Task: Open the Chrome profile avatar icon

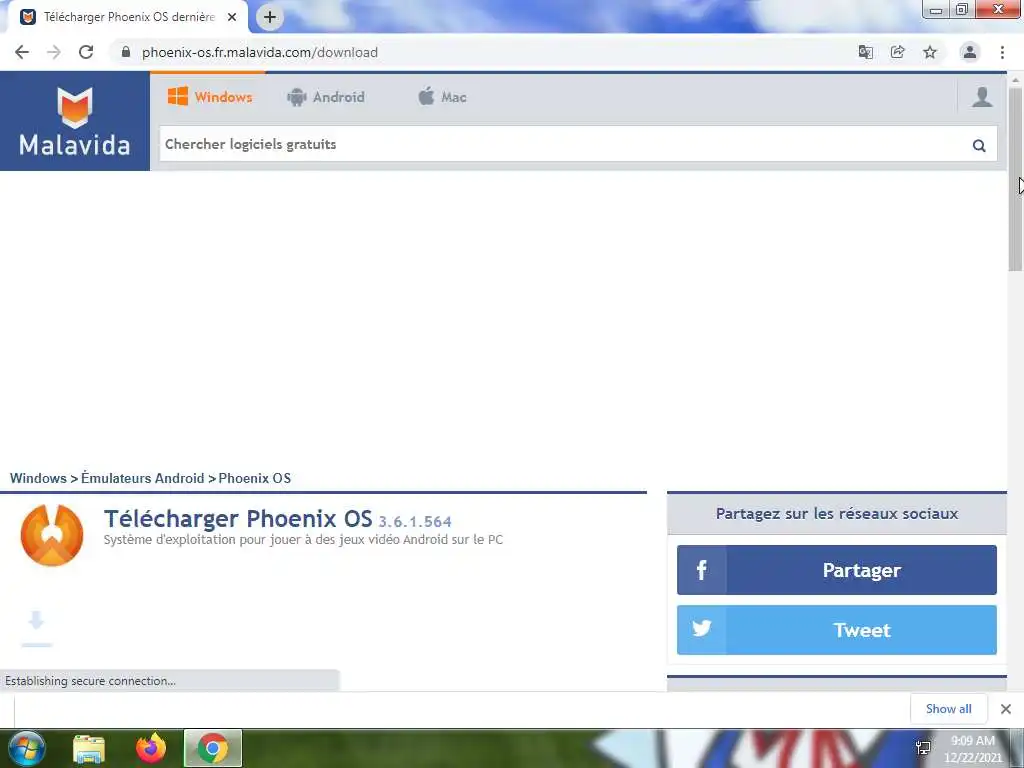Action: click(970, 52)
